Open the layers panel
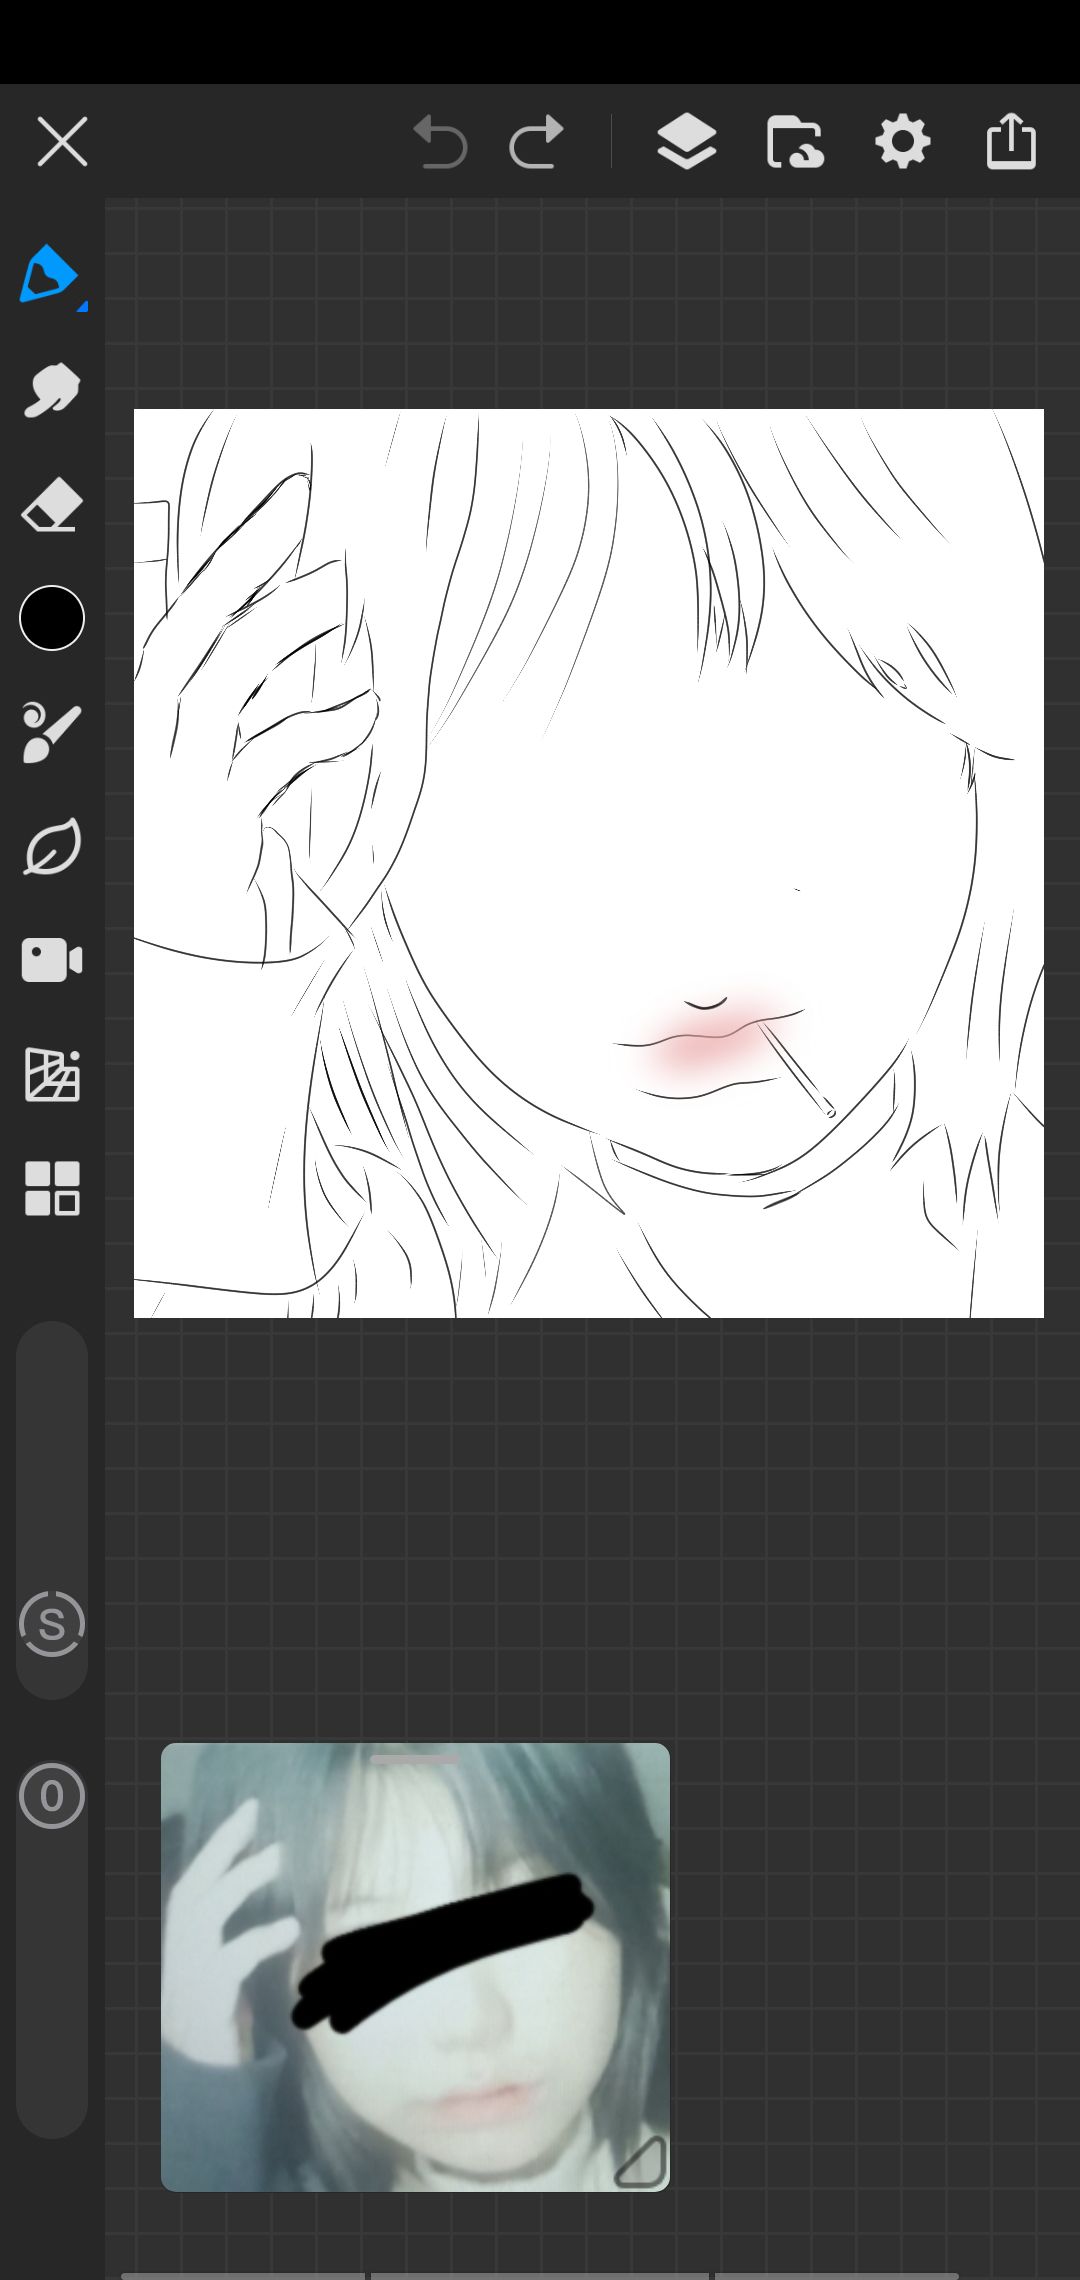The height and width of the screenshot is (2280, 1080). tap(687, 142)
